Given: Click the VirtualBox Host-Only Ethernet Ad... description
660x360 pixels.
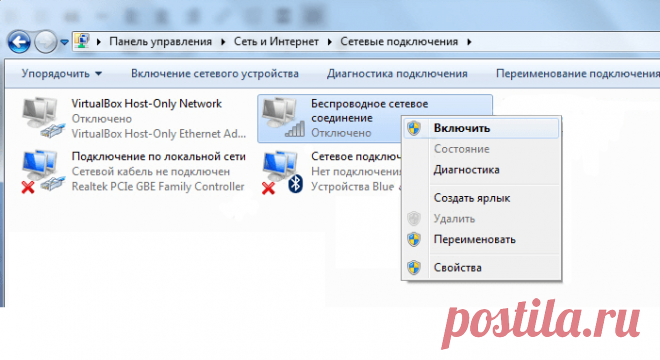Looking at the screenshot, I should (159, 134).
